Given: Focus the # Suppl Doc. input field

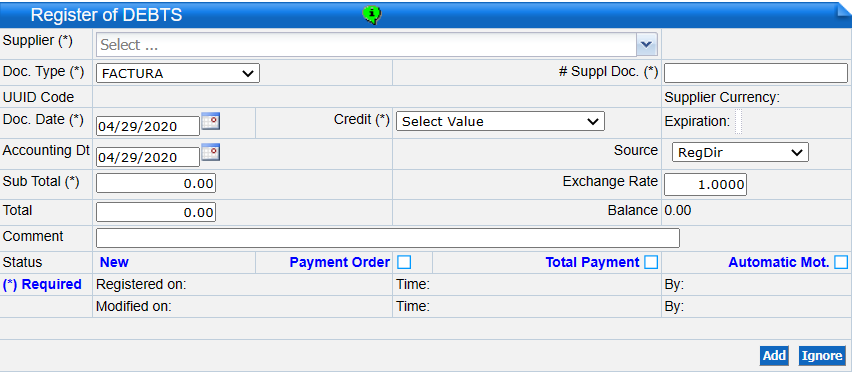Looking at the screenshot, I should [x=756, y=73].
